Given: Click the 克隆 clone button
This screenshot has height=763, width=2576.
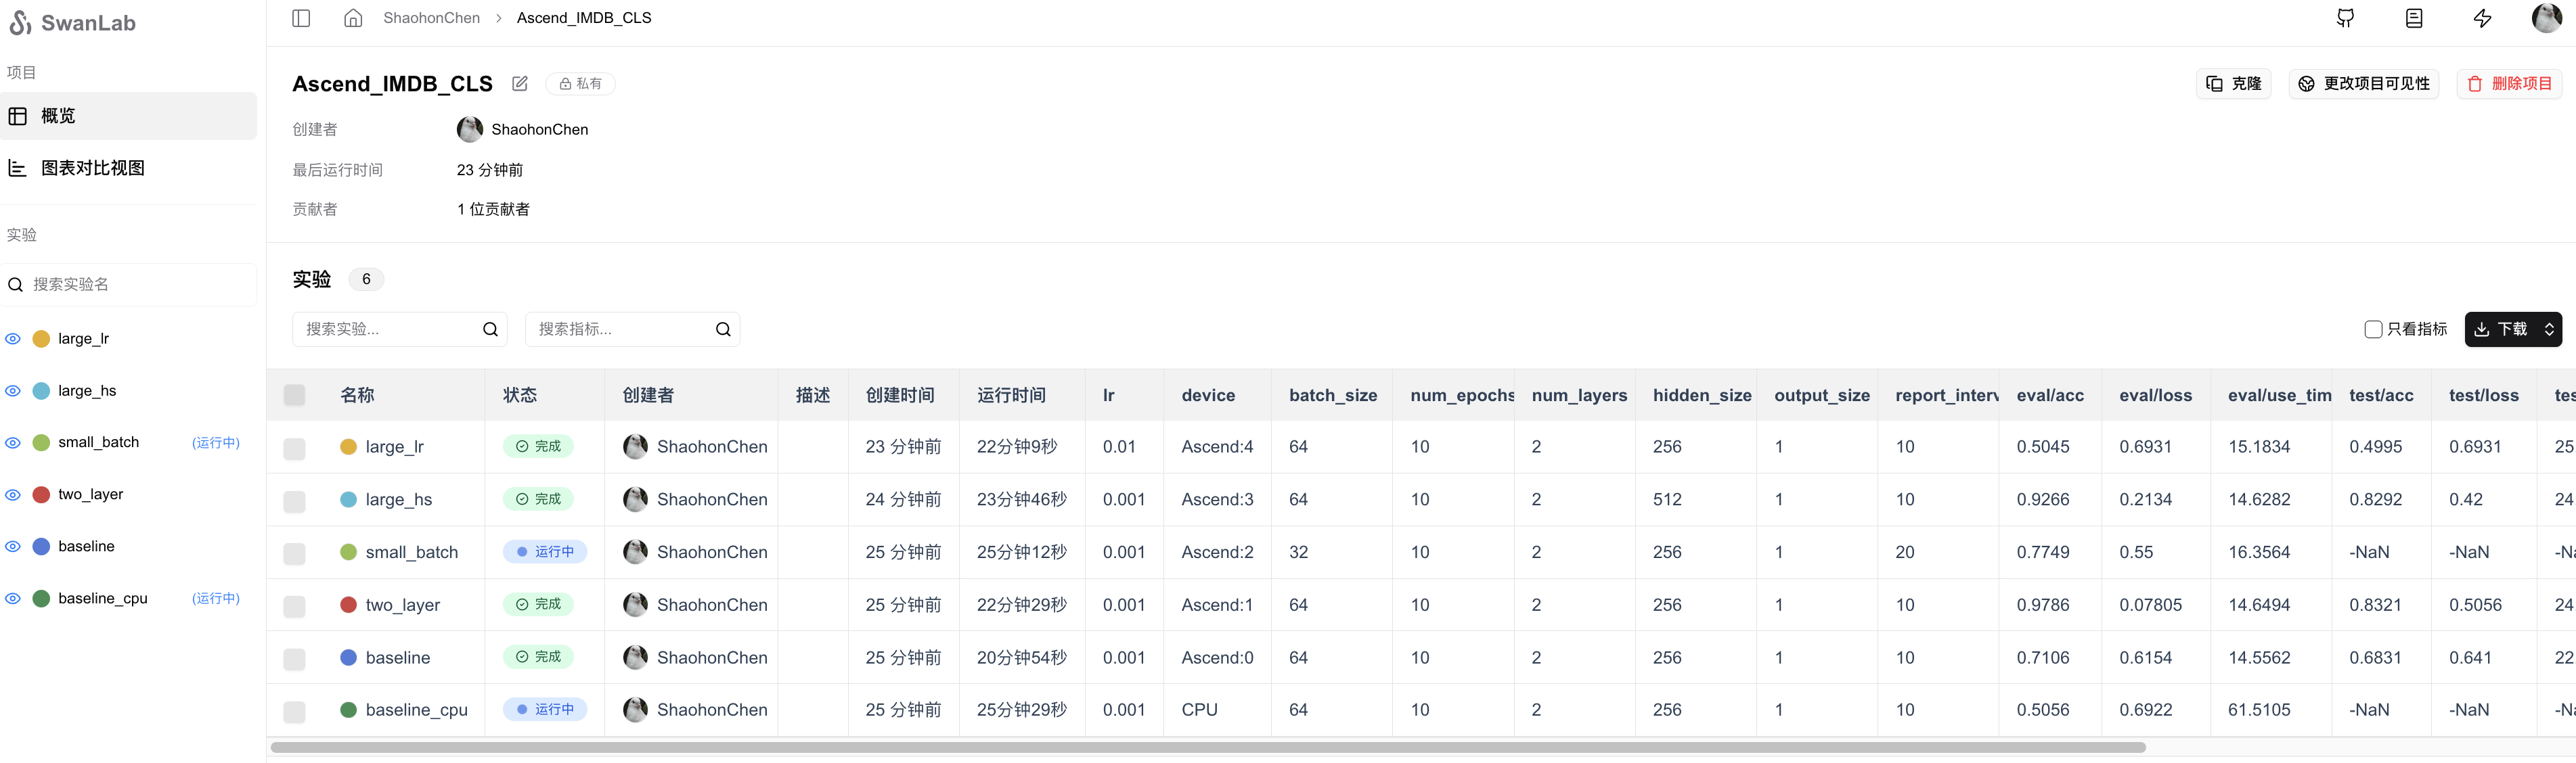Looking at the screenshot, I should (2234, 84).
